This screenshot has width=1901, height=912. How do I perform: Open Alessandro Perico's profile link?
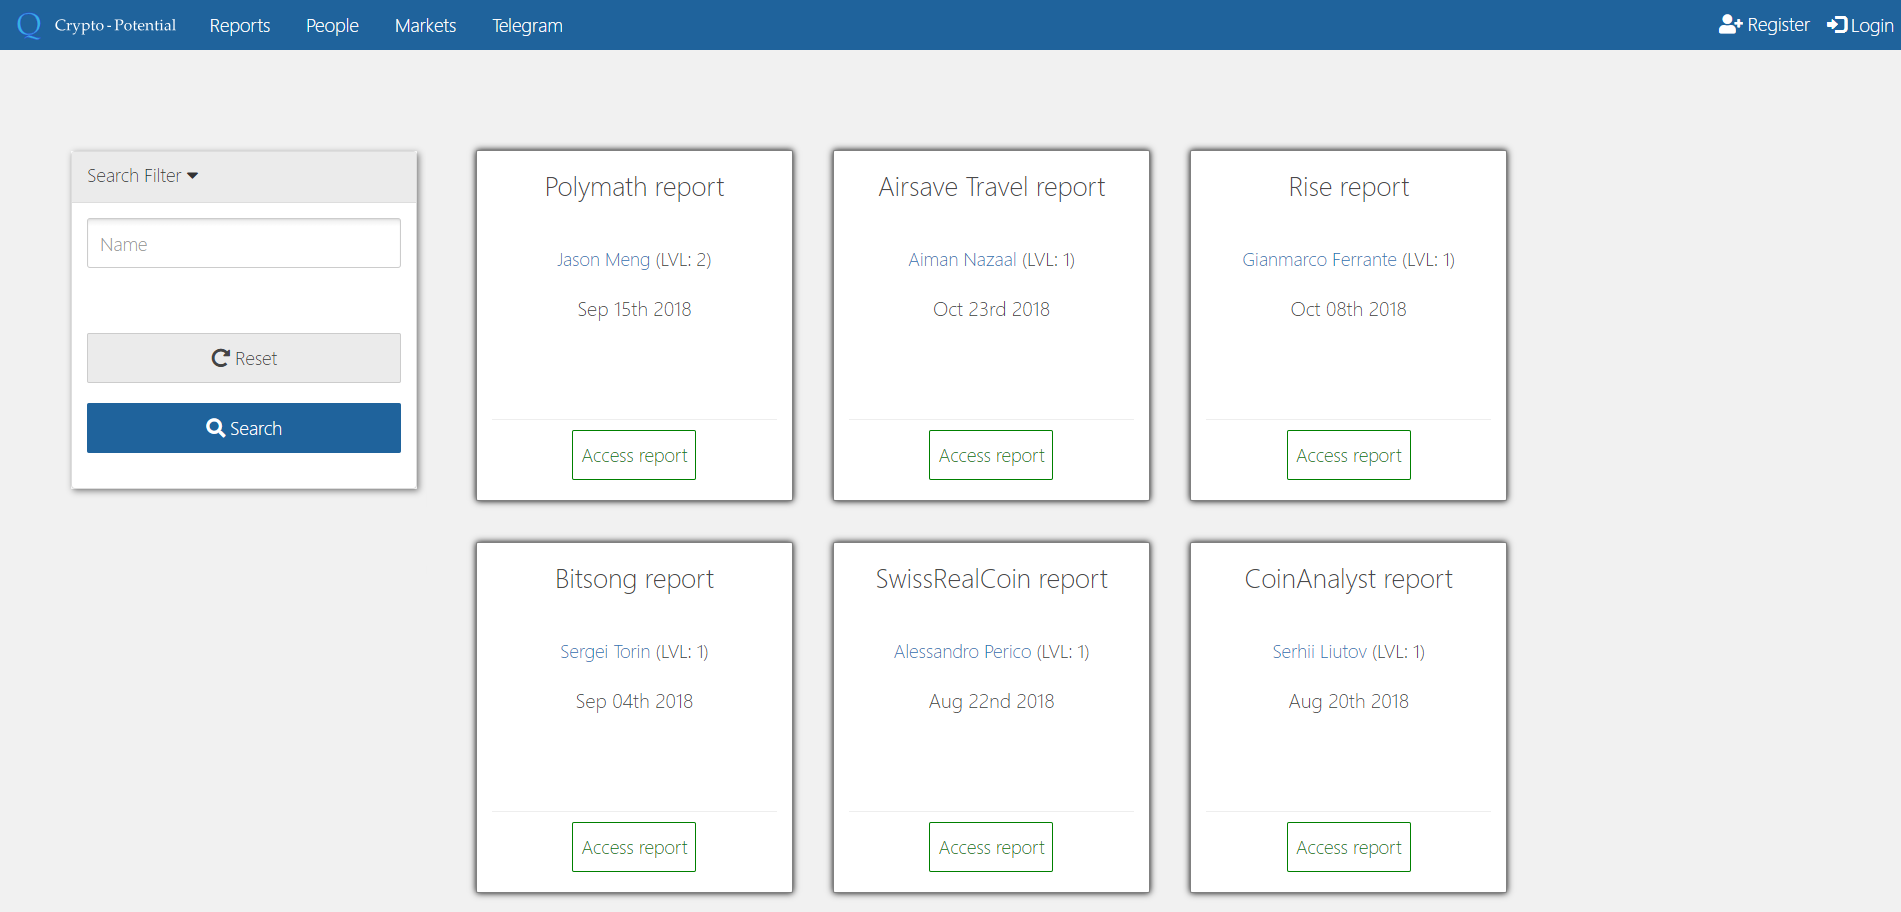point(962,652)
